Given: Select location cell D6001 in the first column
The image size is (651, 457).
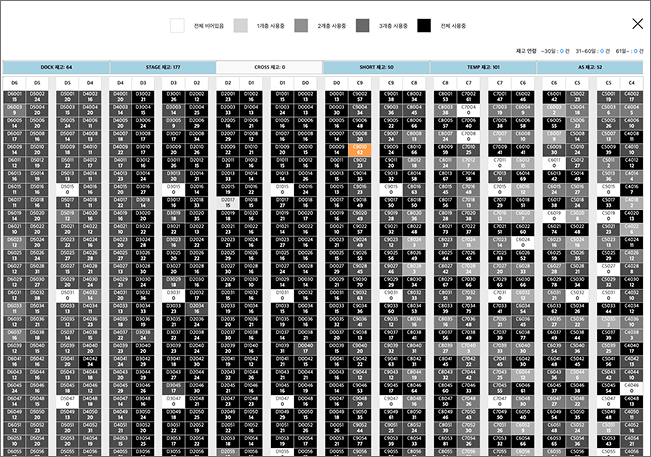Looking at the screenshot, I should point(14,96).
